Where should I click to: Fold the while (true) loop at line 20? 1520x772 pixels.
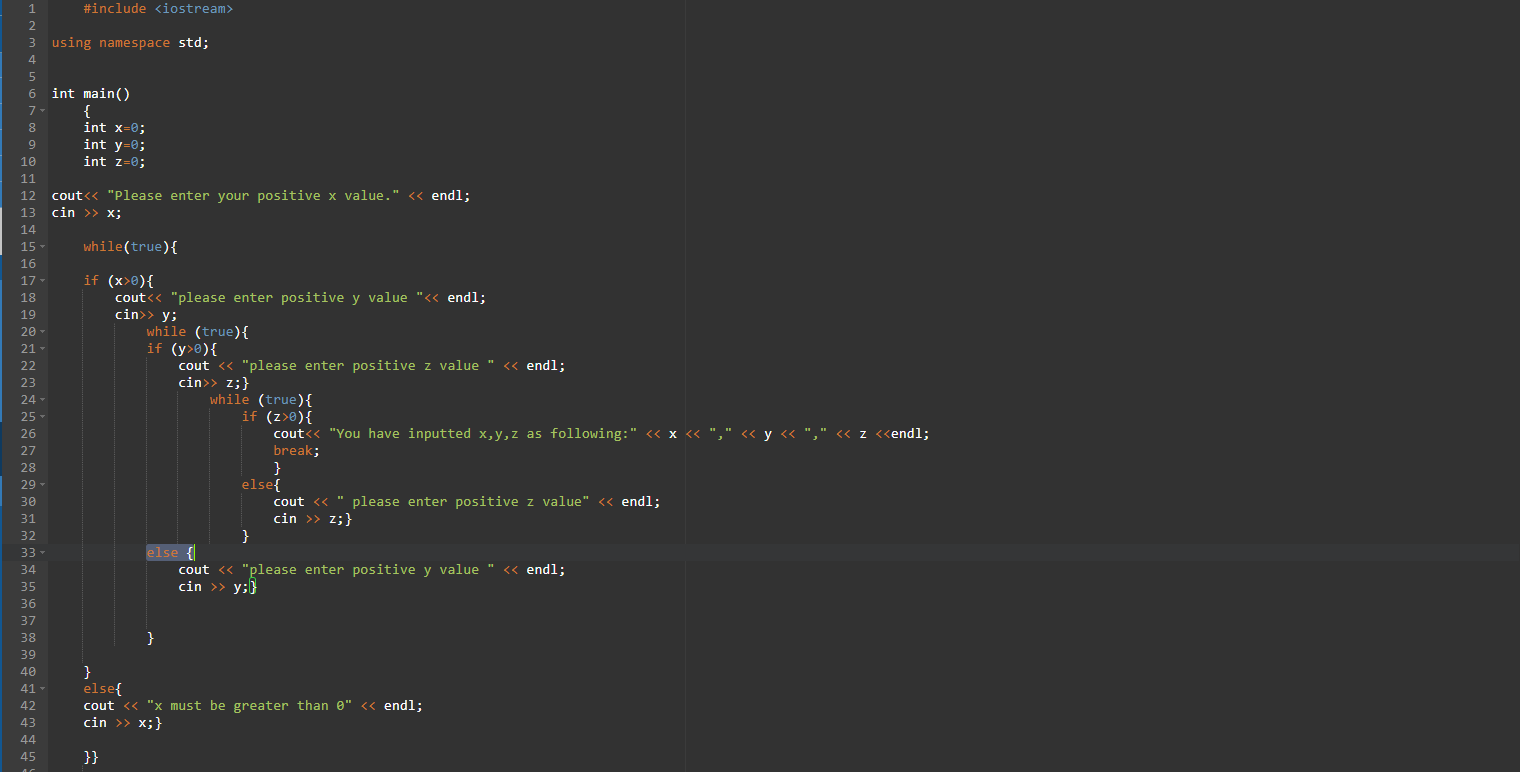point(44,331)
